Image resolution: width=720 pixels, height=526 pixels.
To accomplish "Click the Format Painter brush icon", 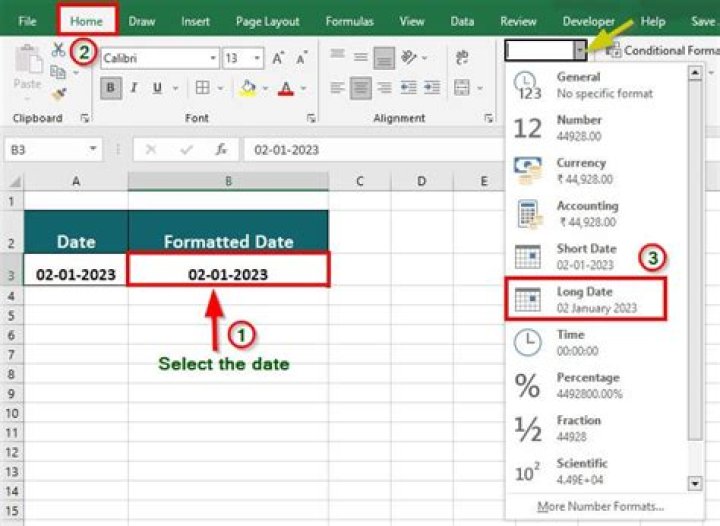I will pos(58,95).
